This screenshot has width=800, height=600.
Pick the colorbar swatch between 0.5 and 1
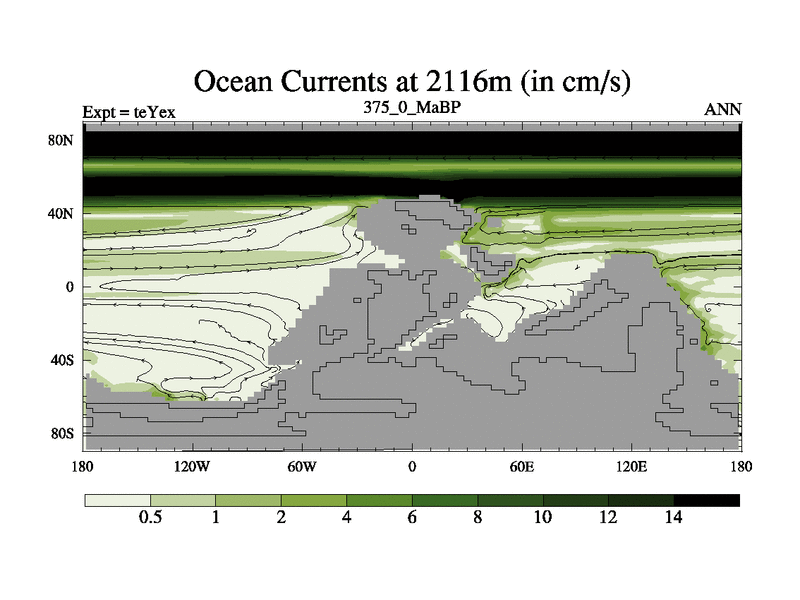tap(183, 499)
